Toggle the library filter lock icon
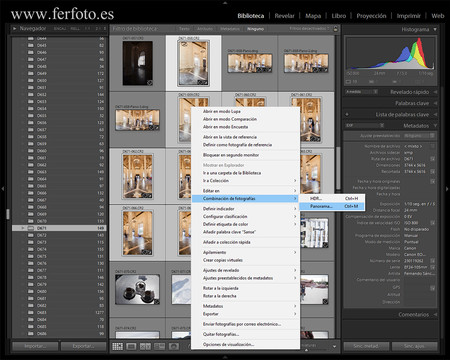450x360 pixels. 335,29
